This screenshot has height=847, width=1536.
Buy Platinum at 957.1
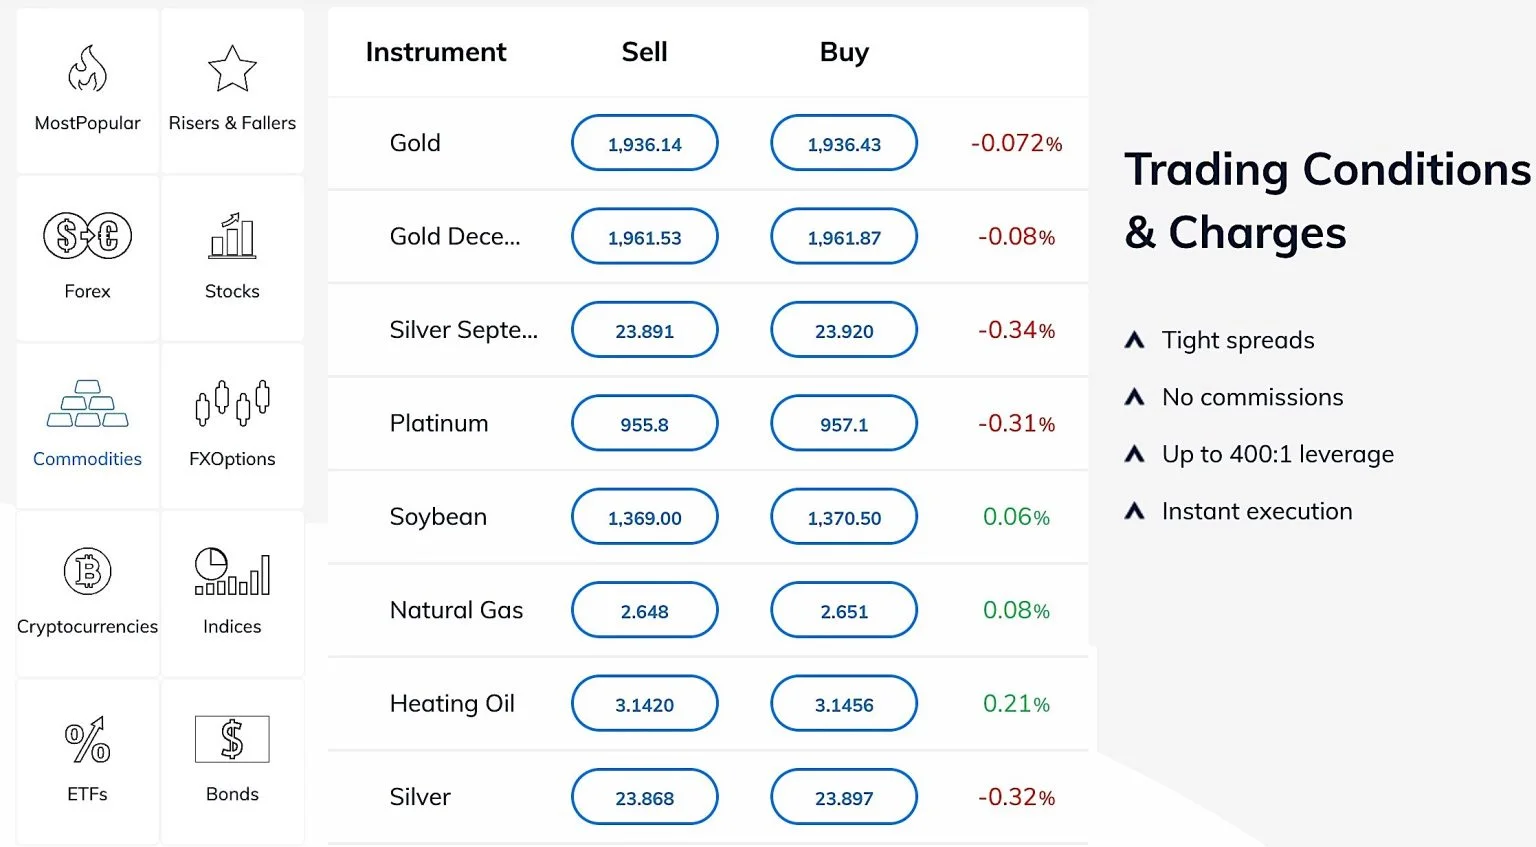tap(843, 423)
